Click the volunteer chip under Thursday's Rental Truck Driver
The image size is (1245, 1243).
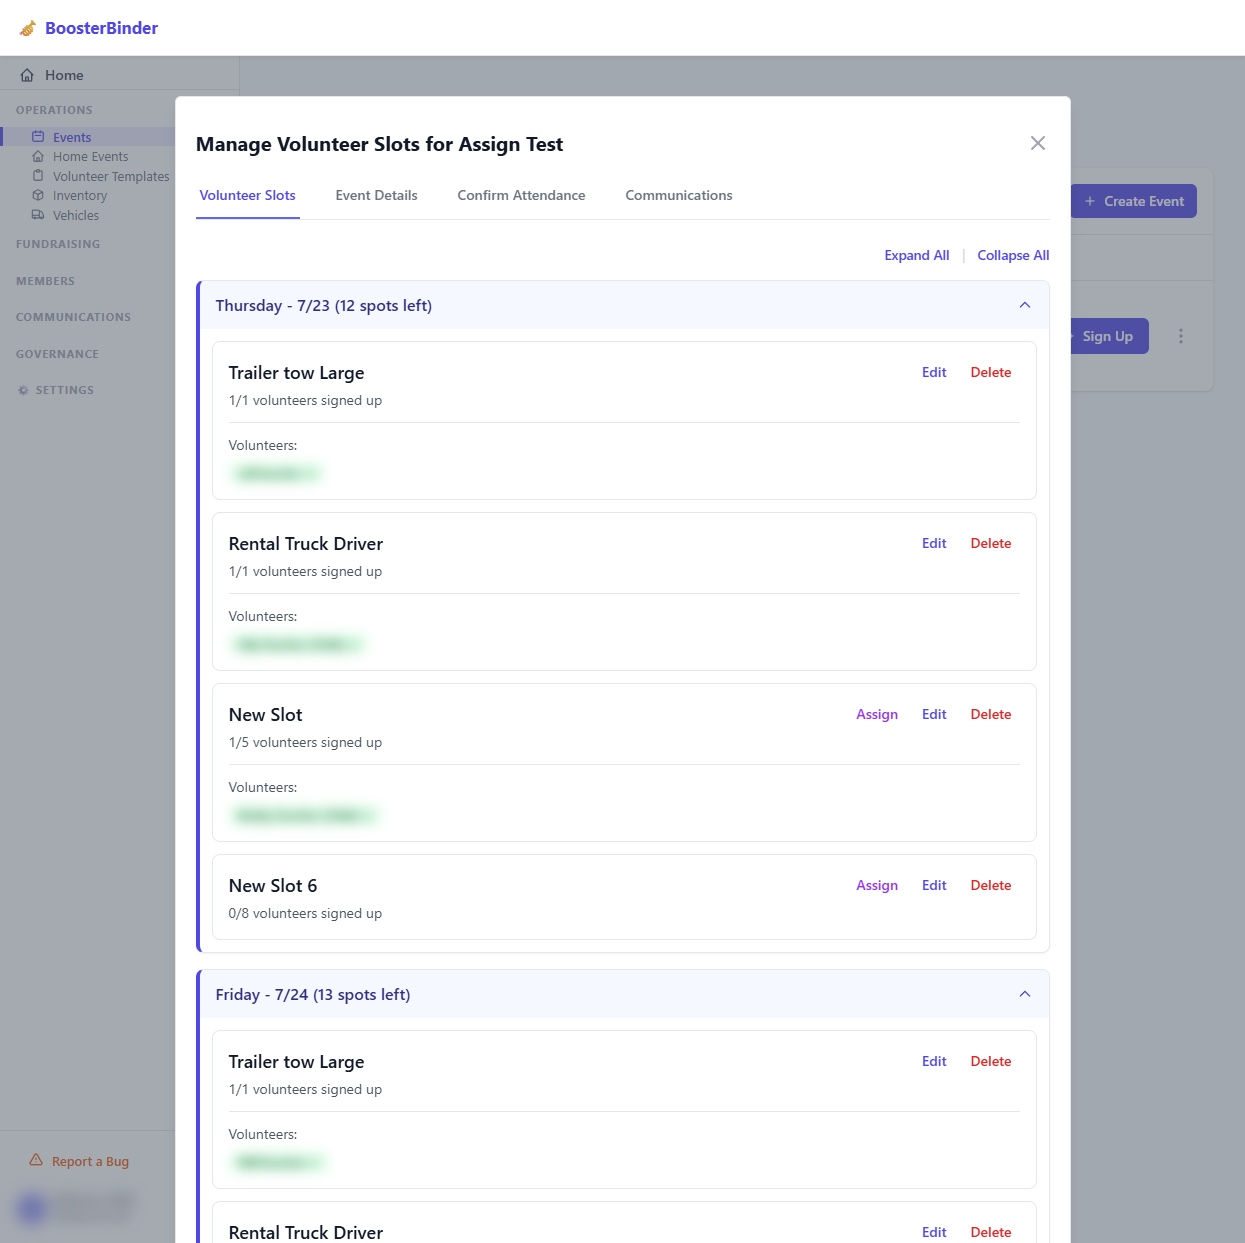[298, 644]
